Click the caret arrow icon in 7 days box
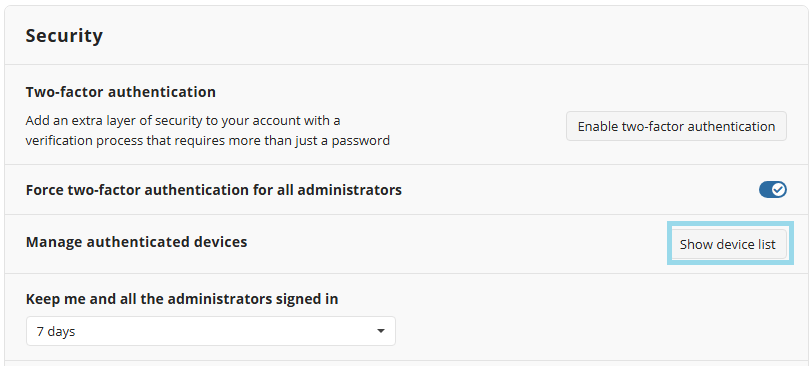The width and height of the screenshot is (812, 366). pyautogui.click(x=381, y=331)
